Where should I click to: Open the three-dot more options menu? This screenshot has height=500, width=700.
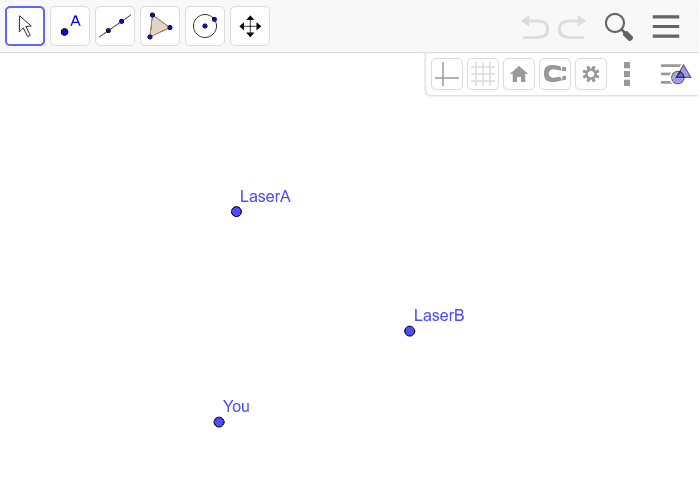pyautogui.click(x=627, y=74)
